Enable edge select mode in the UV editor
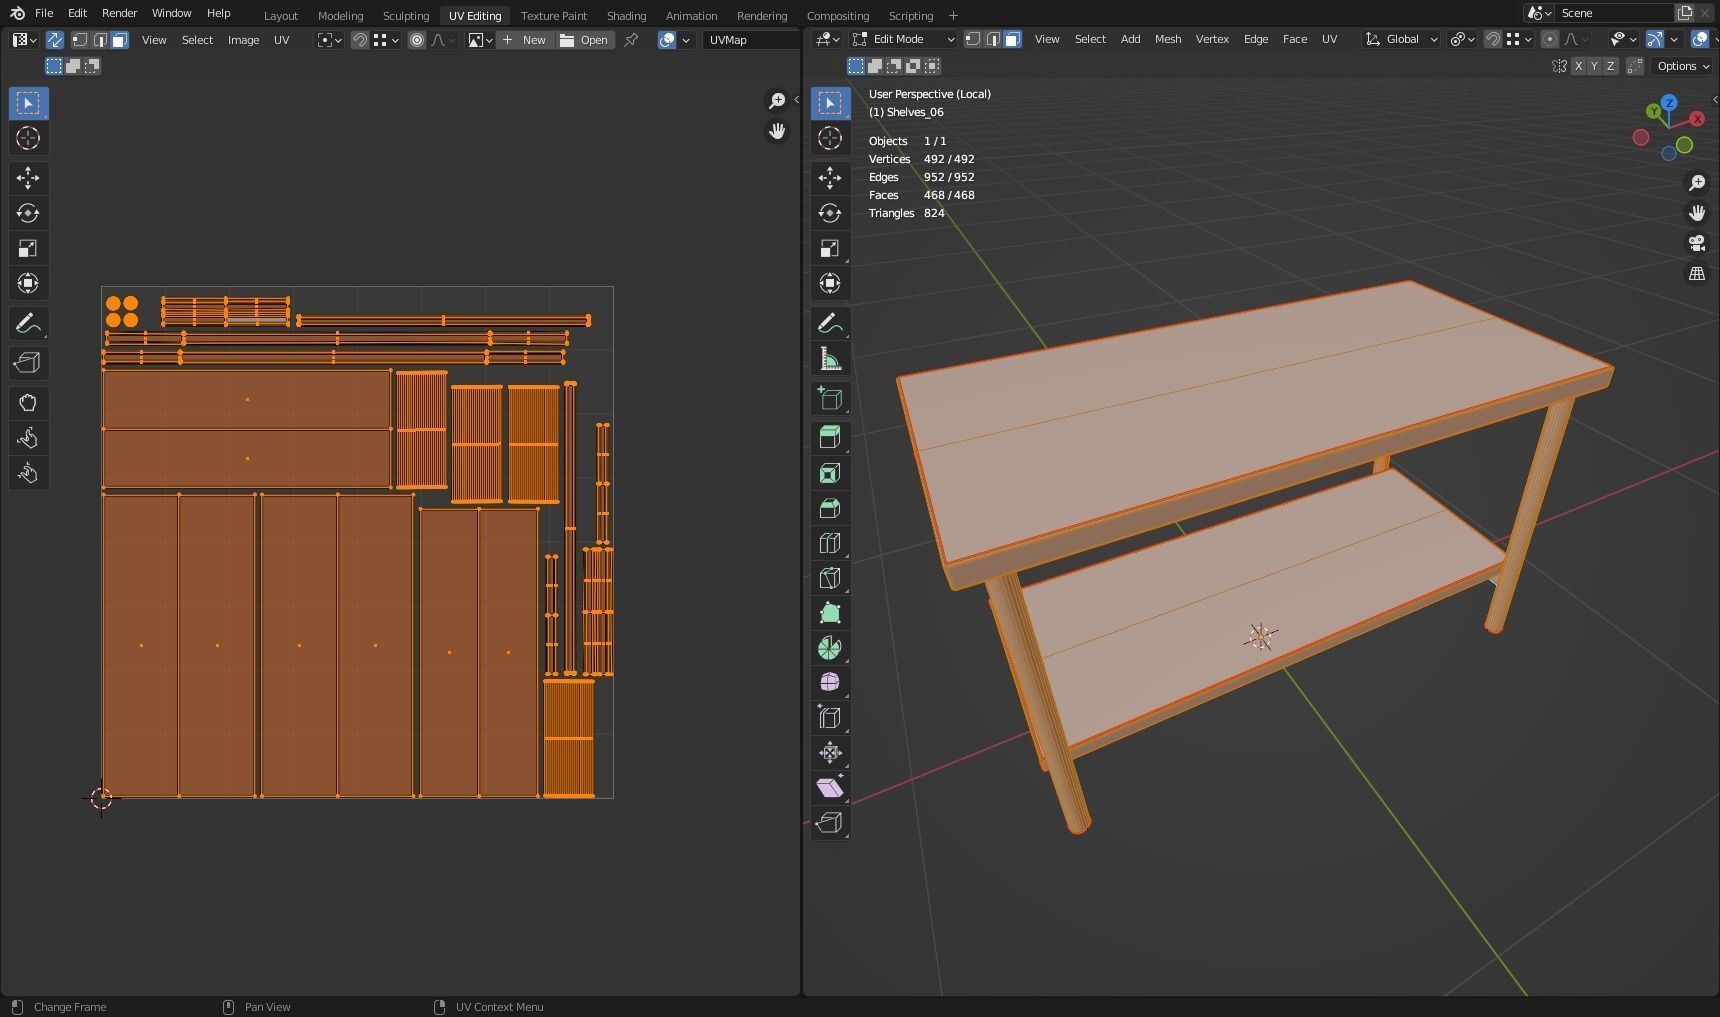1720x1017 pixels. pyautogui.click(x=99, y=40)
